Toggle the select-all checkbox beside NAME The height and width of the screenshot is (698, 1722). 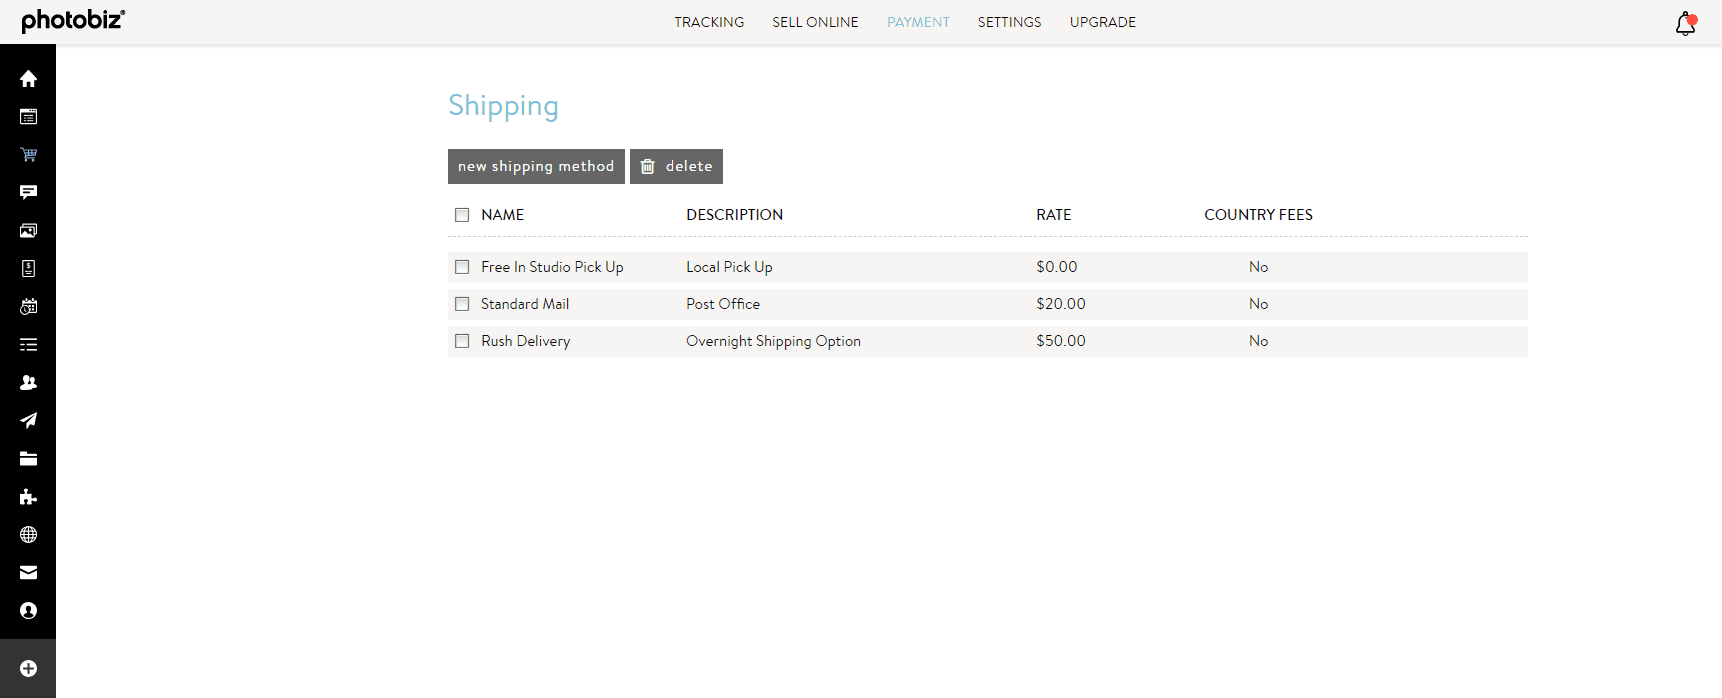pyautogui.click(x=462, y=215)
